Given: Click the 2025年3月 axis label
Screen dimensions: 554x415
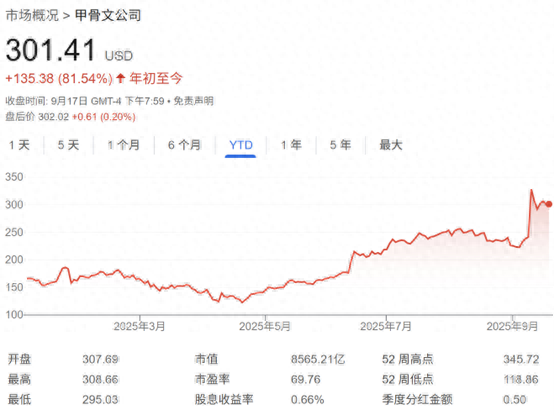Looking at the screenshot, I should (x=139, y=326).
